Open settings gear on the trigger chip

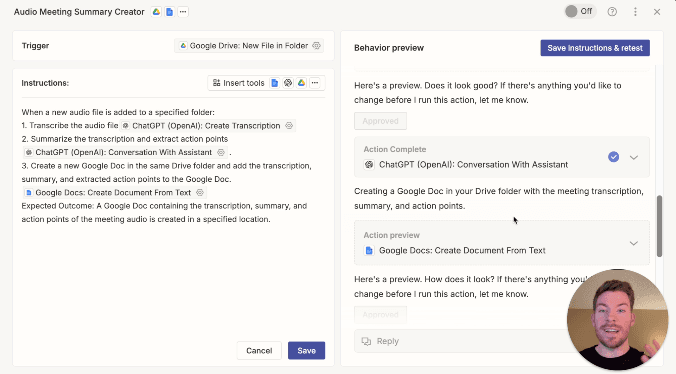tap(316, 46)
